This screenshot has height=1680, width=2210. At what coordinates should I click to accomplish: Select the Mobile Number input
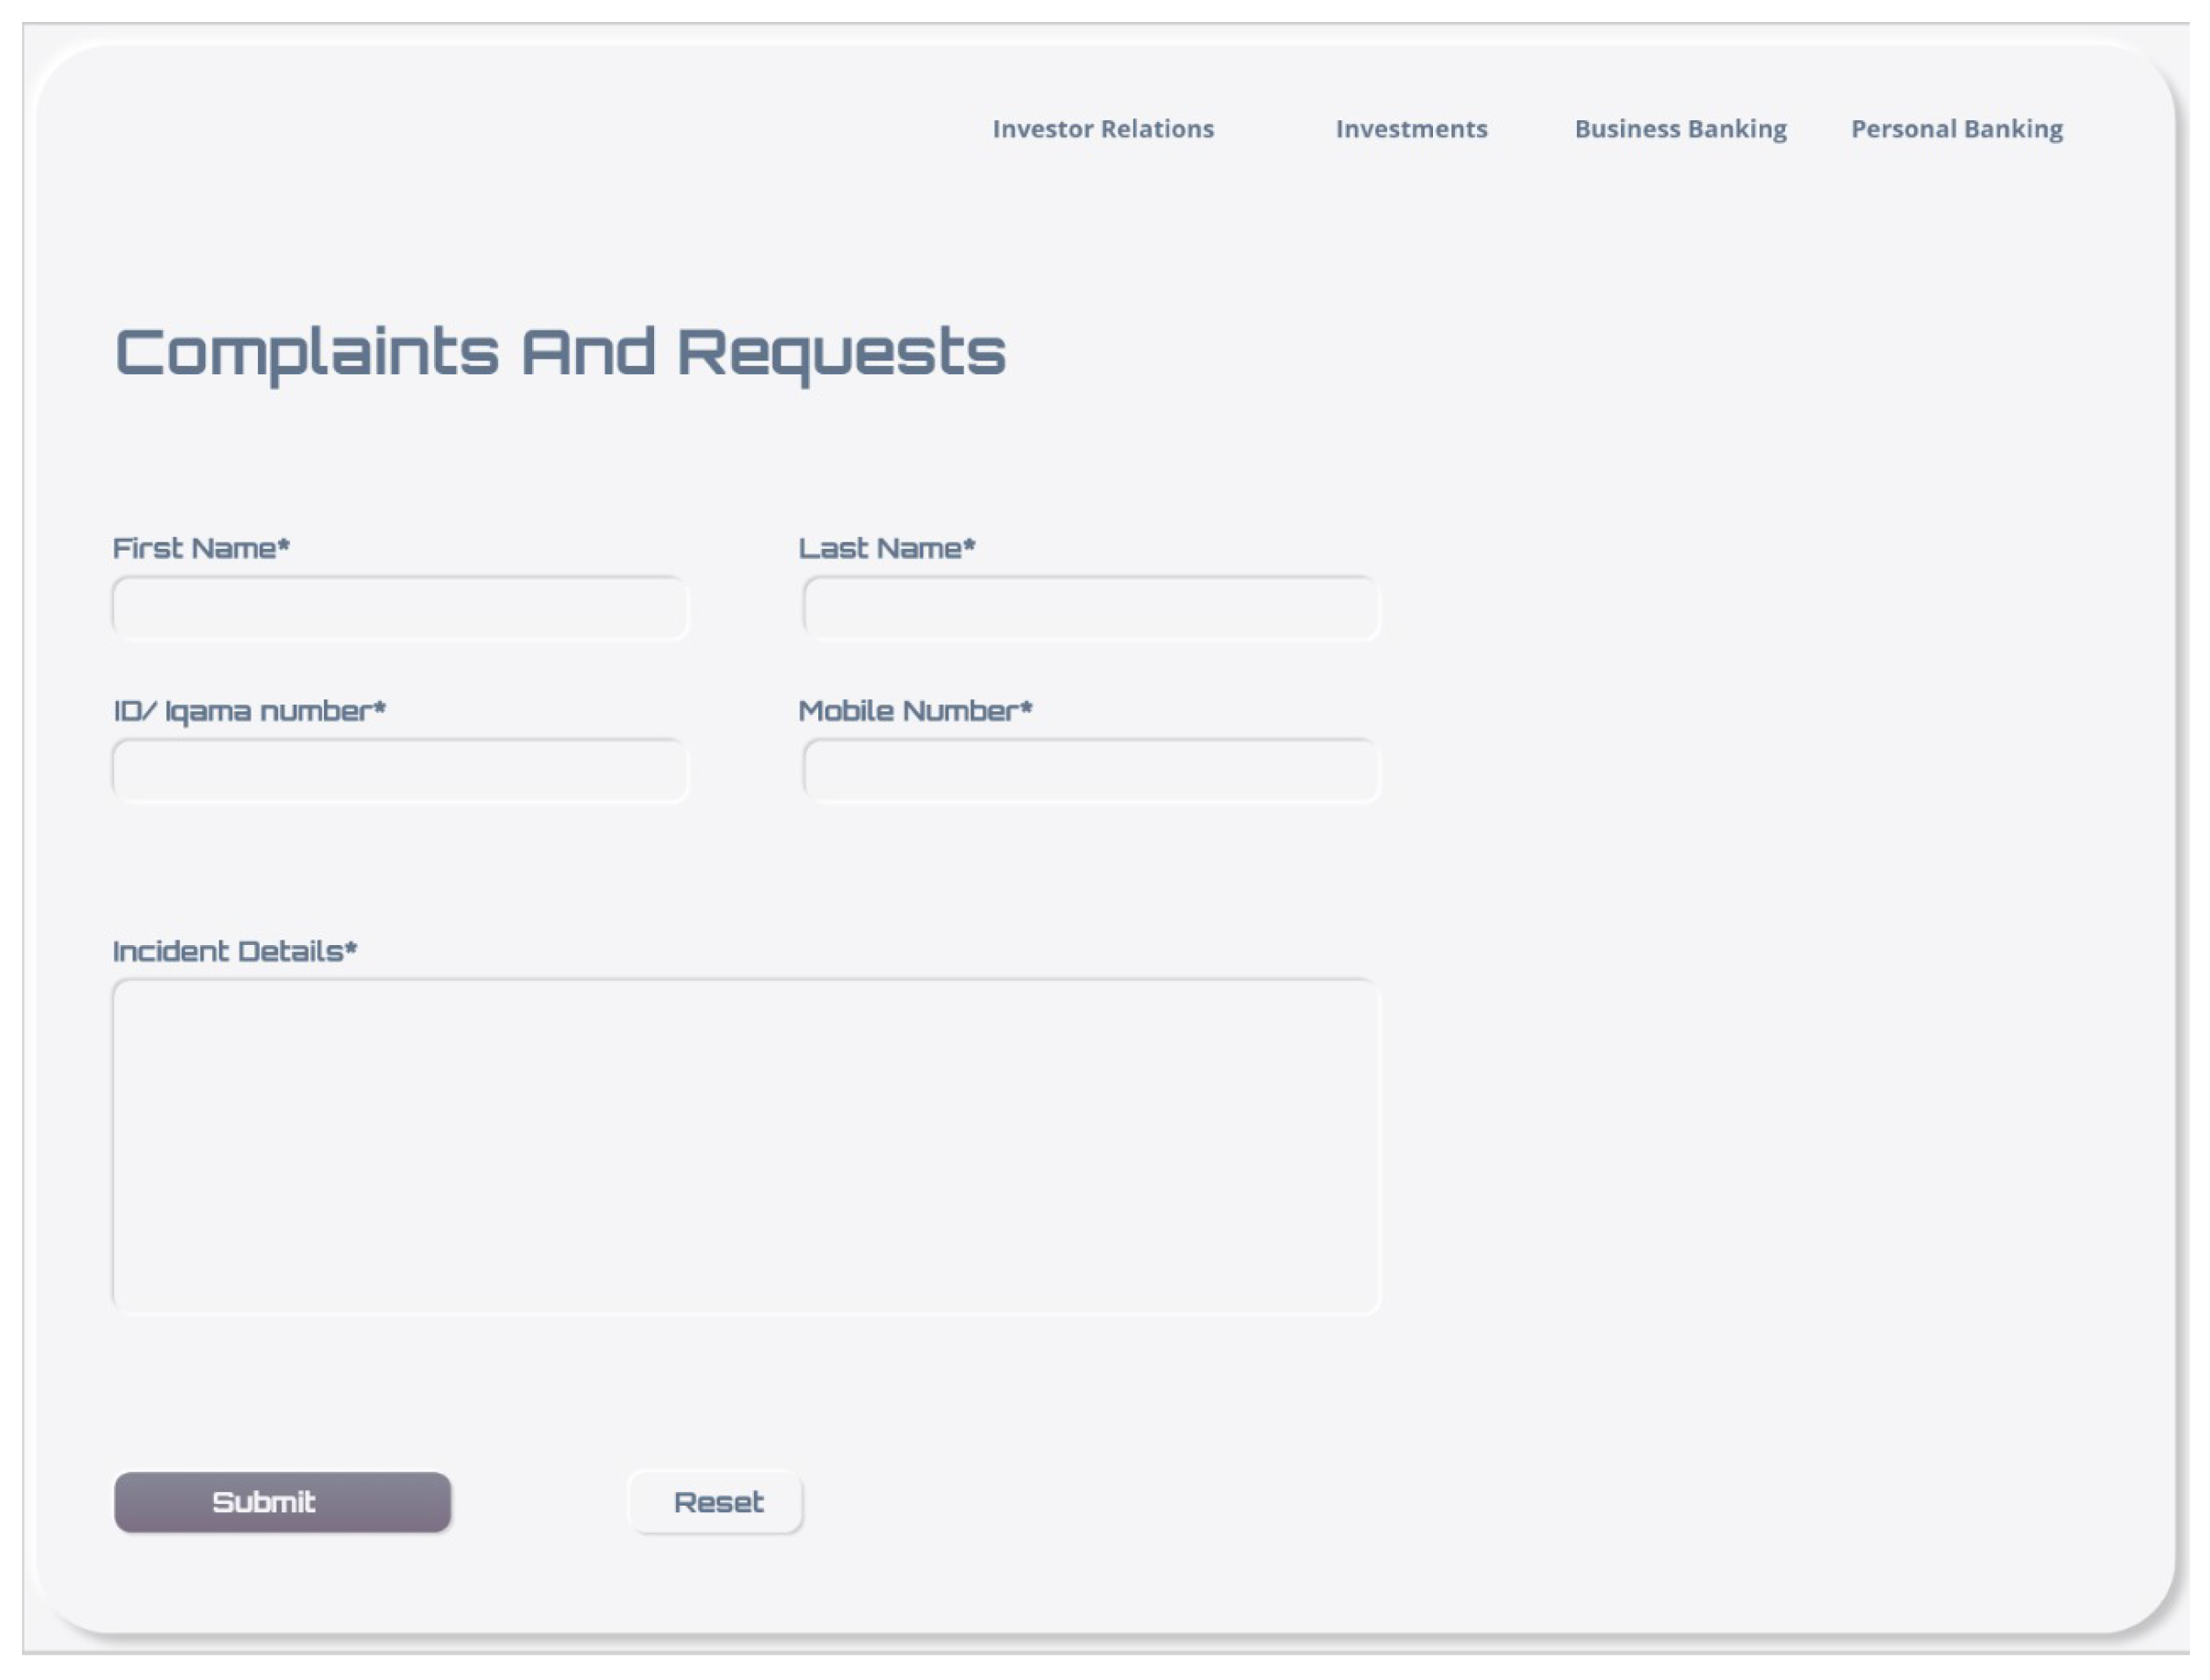(1090, 770)
